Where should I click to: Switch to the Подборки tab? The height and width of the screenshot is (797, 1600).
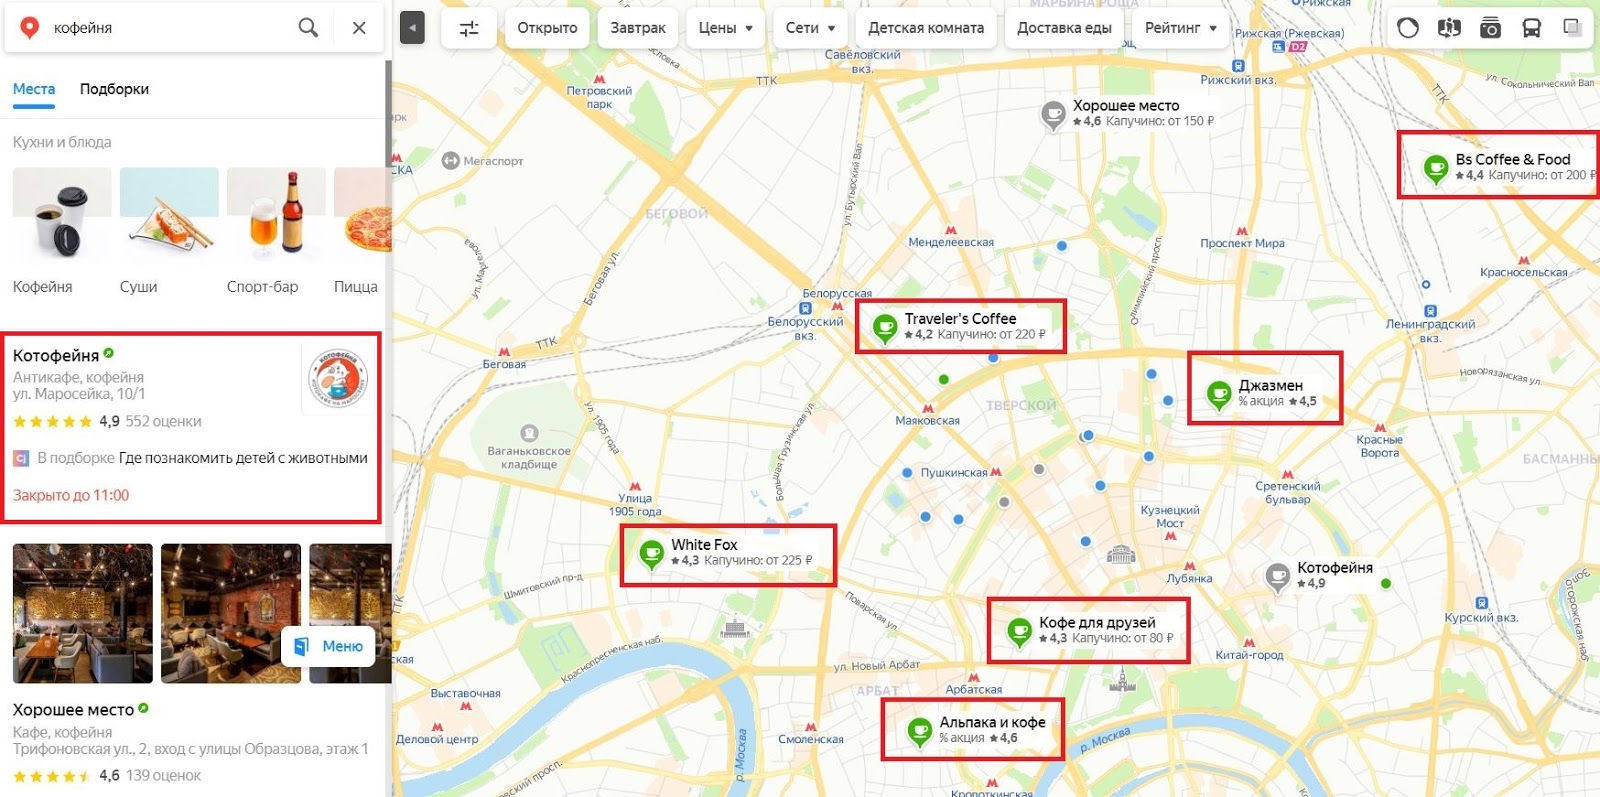tap(114, 89)
